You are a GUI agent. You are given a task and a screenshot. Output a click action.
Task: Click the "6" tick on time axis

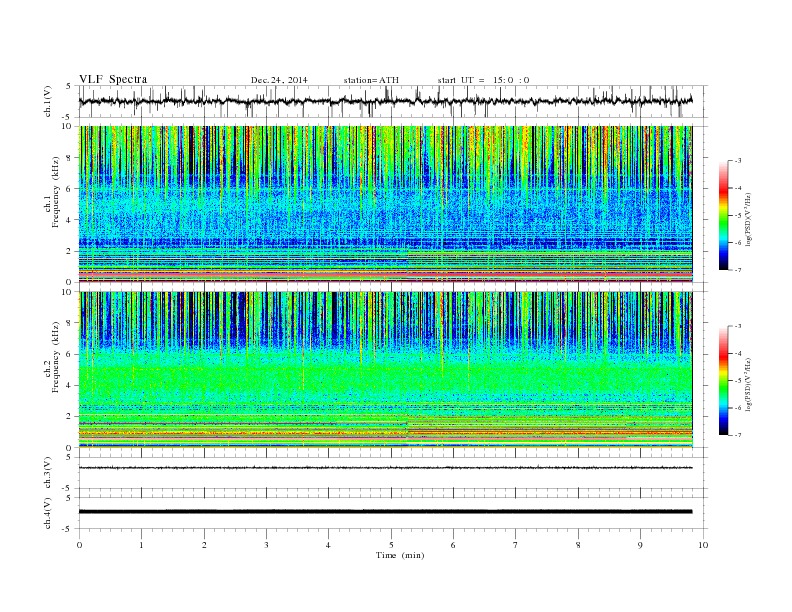(x=453, y=545)
